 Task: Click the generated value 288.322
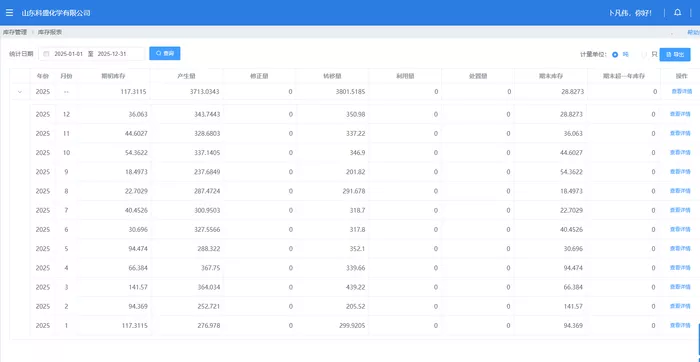[209, 249]
